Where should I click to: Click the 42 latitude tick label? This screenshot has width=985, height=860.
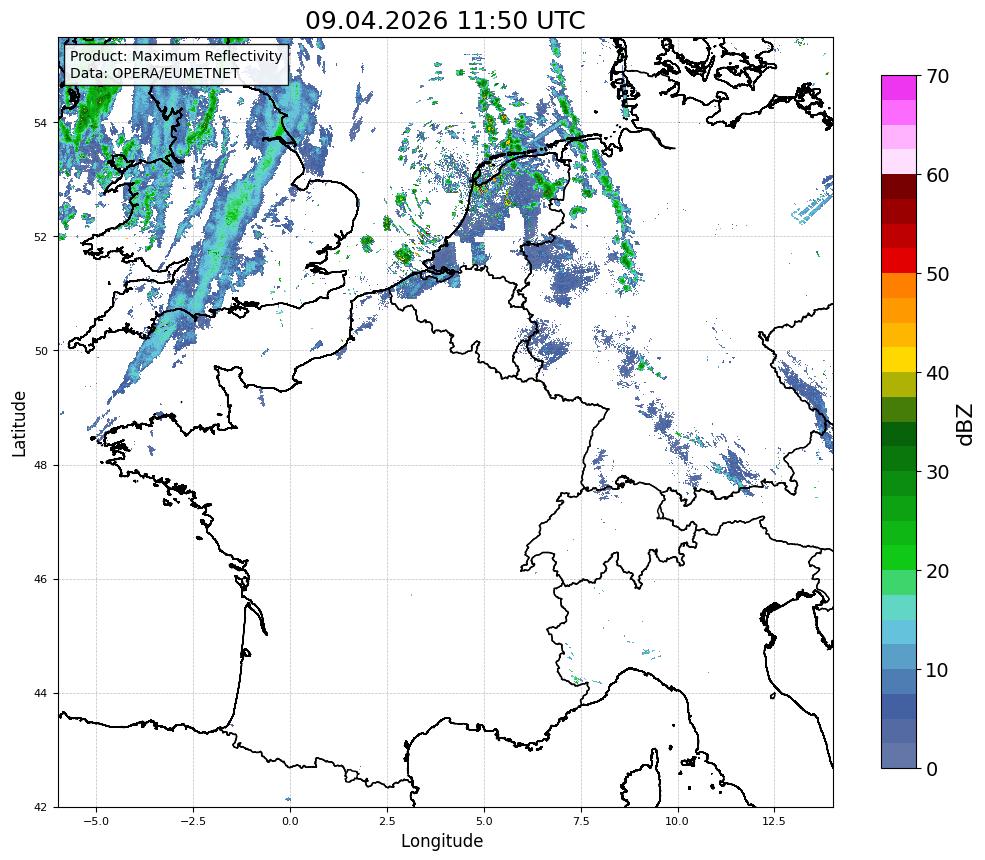pos(40,807)
